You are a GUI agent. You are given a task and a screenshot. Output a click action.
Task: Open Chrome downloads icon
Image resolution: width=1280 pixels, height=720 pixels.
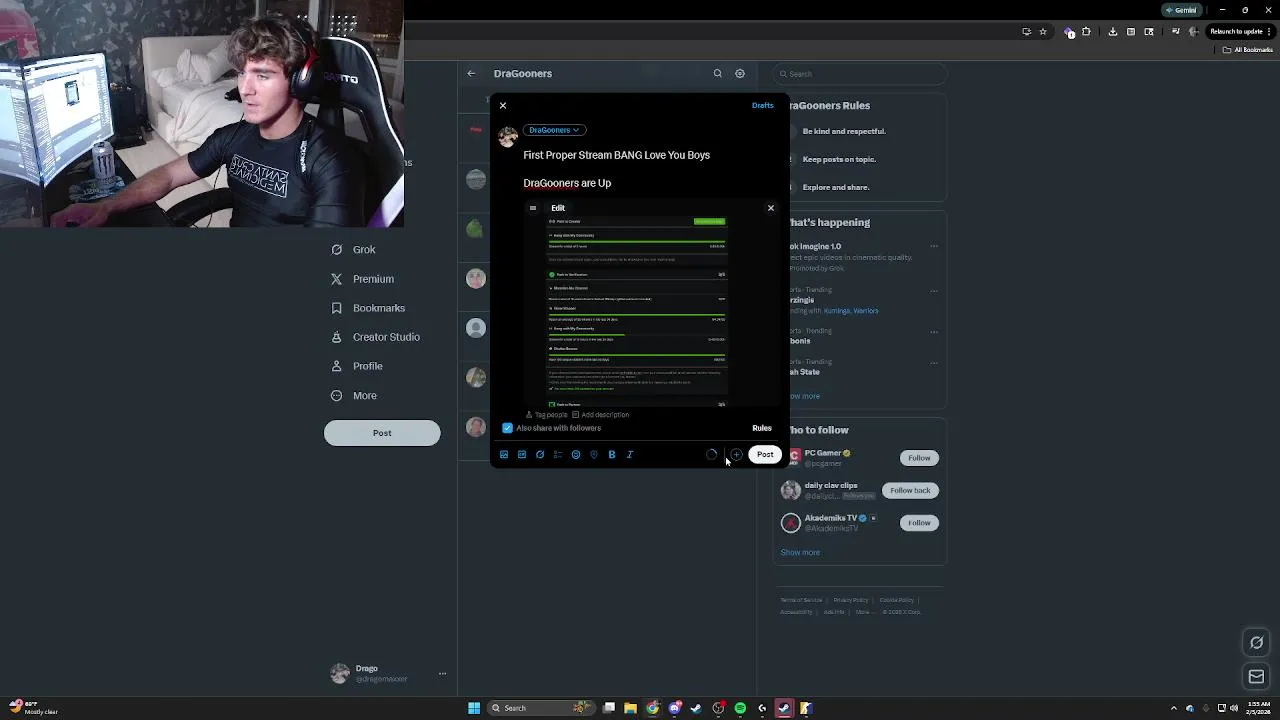[1113, 32]
